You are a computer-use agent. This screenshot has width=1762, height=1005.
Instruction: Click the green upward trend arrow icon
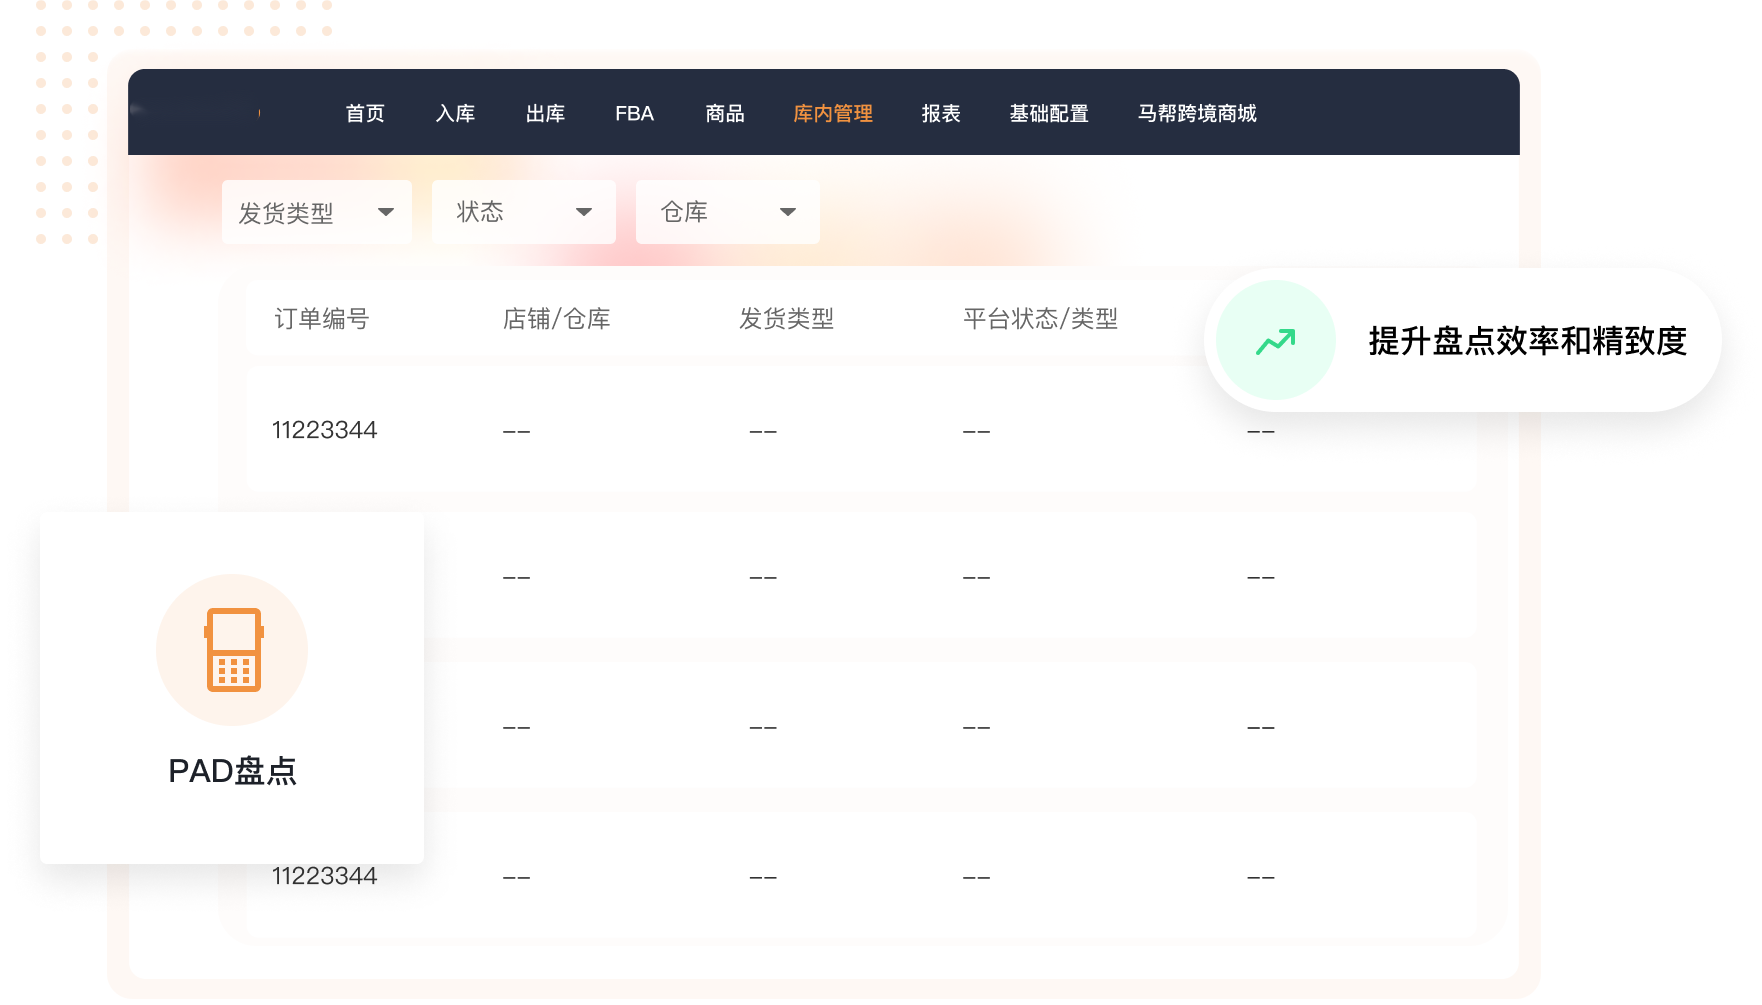(x=1275, y=341)
